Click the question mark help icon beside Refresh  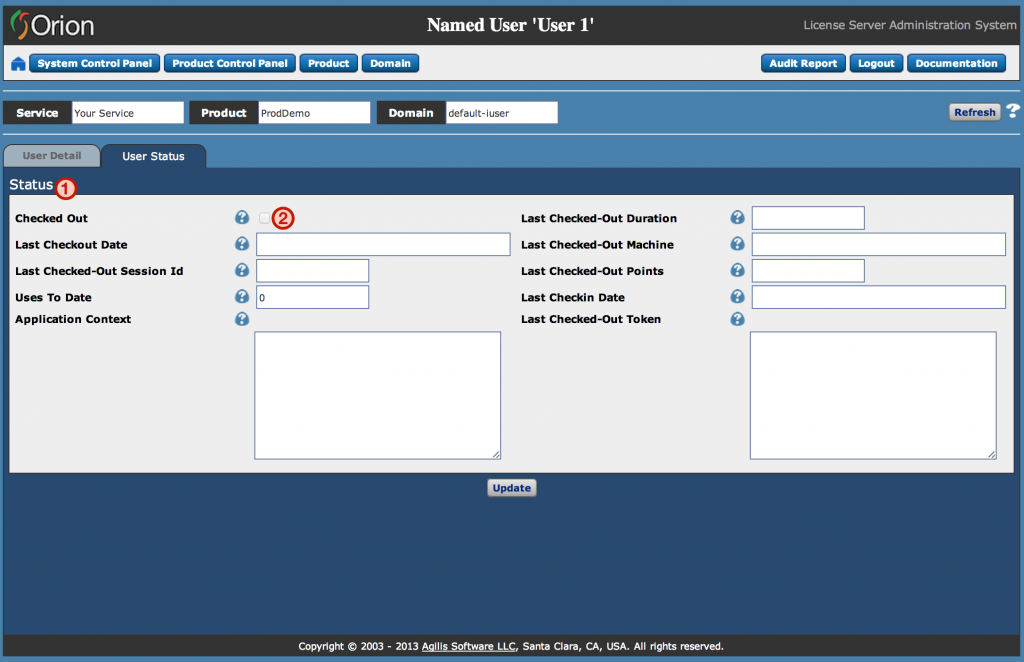(x=1013, y=112)
